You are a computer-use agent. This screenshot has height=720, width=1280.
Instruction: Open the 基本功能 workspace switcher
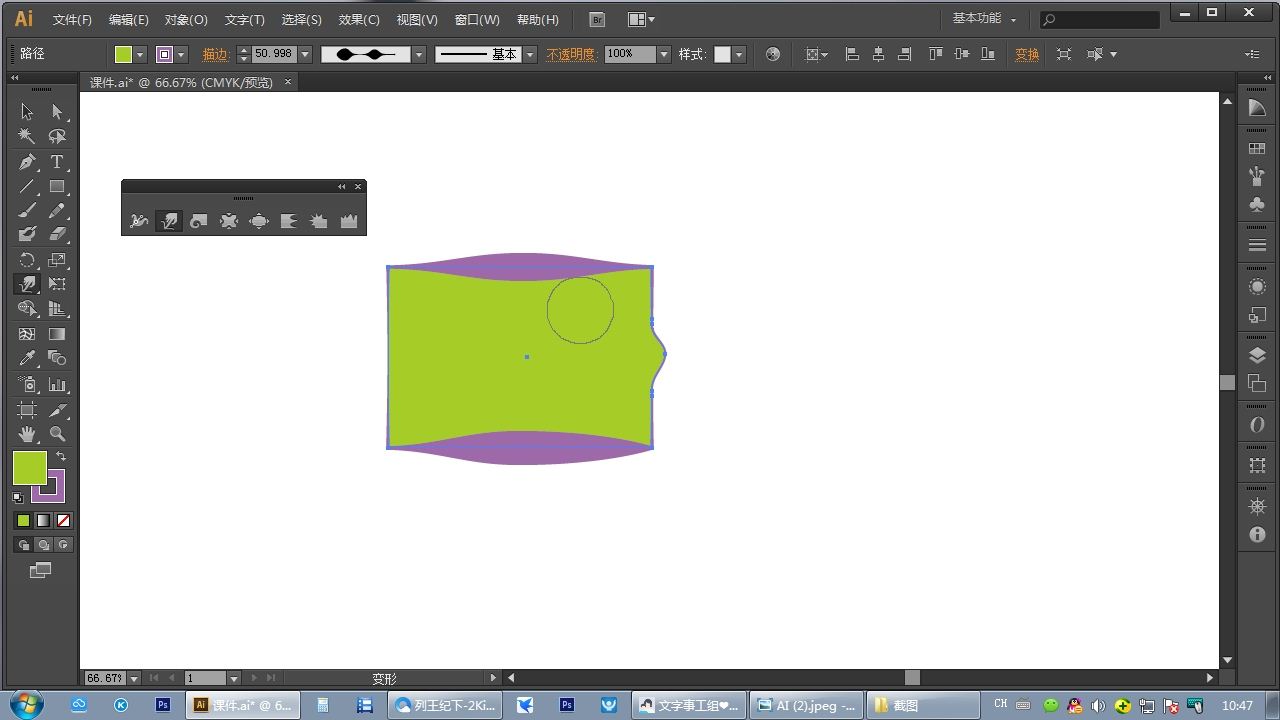coord(984,19)
